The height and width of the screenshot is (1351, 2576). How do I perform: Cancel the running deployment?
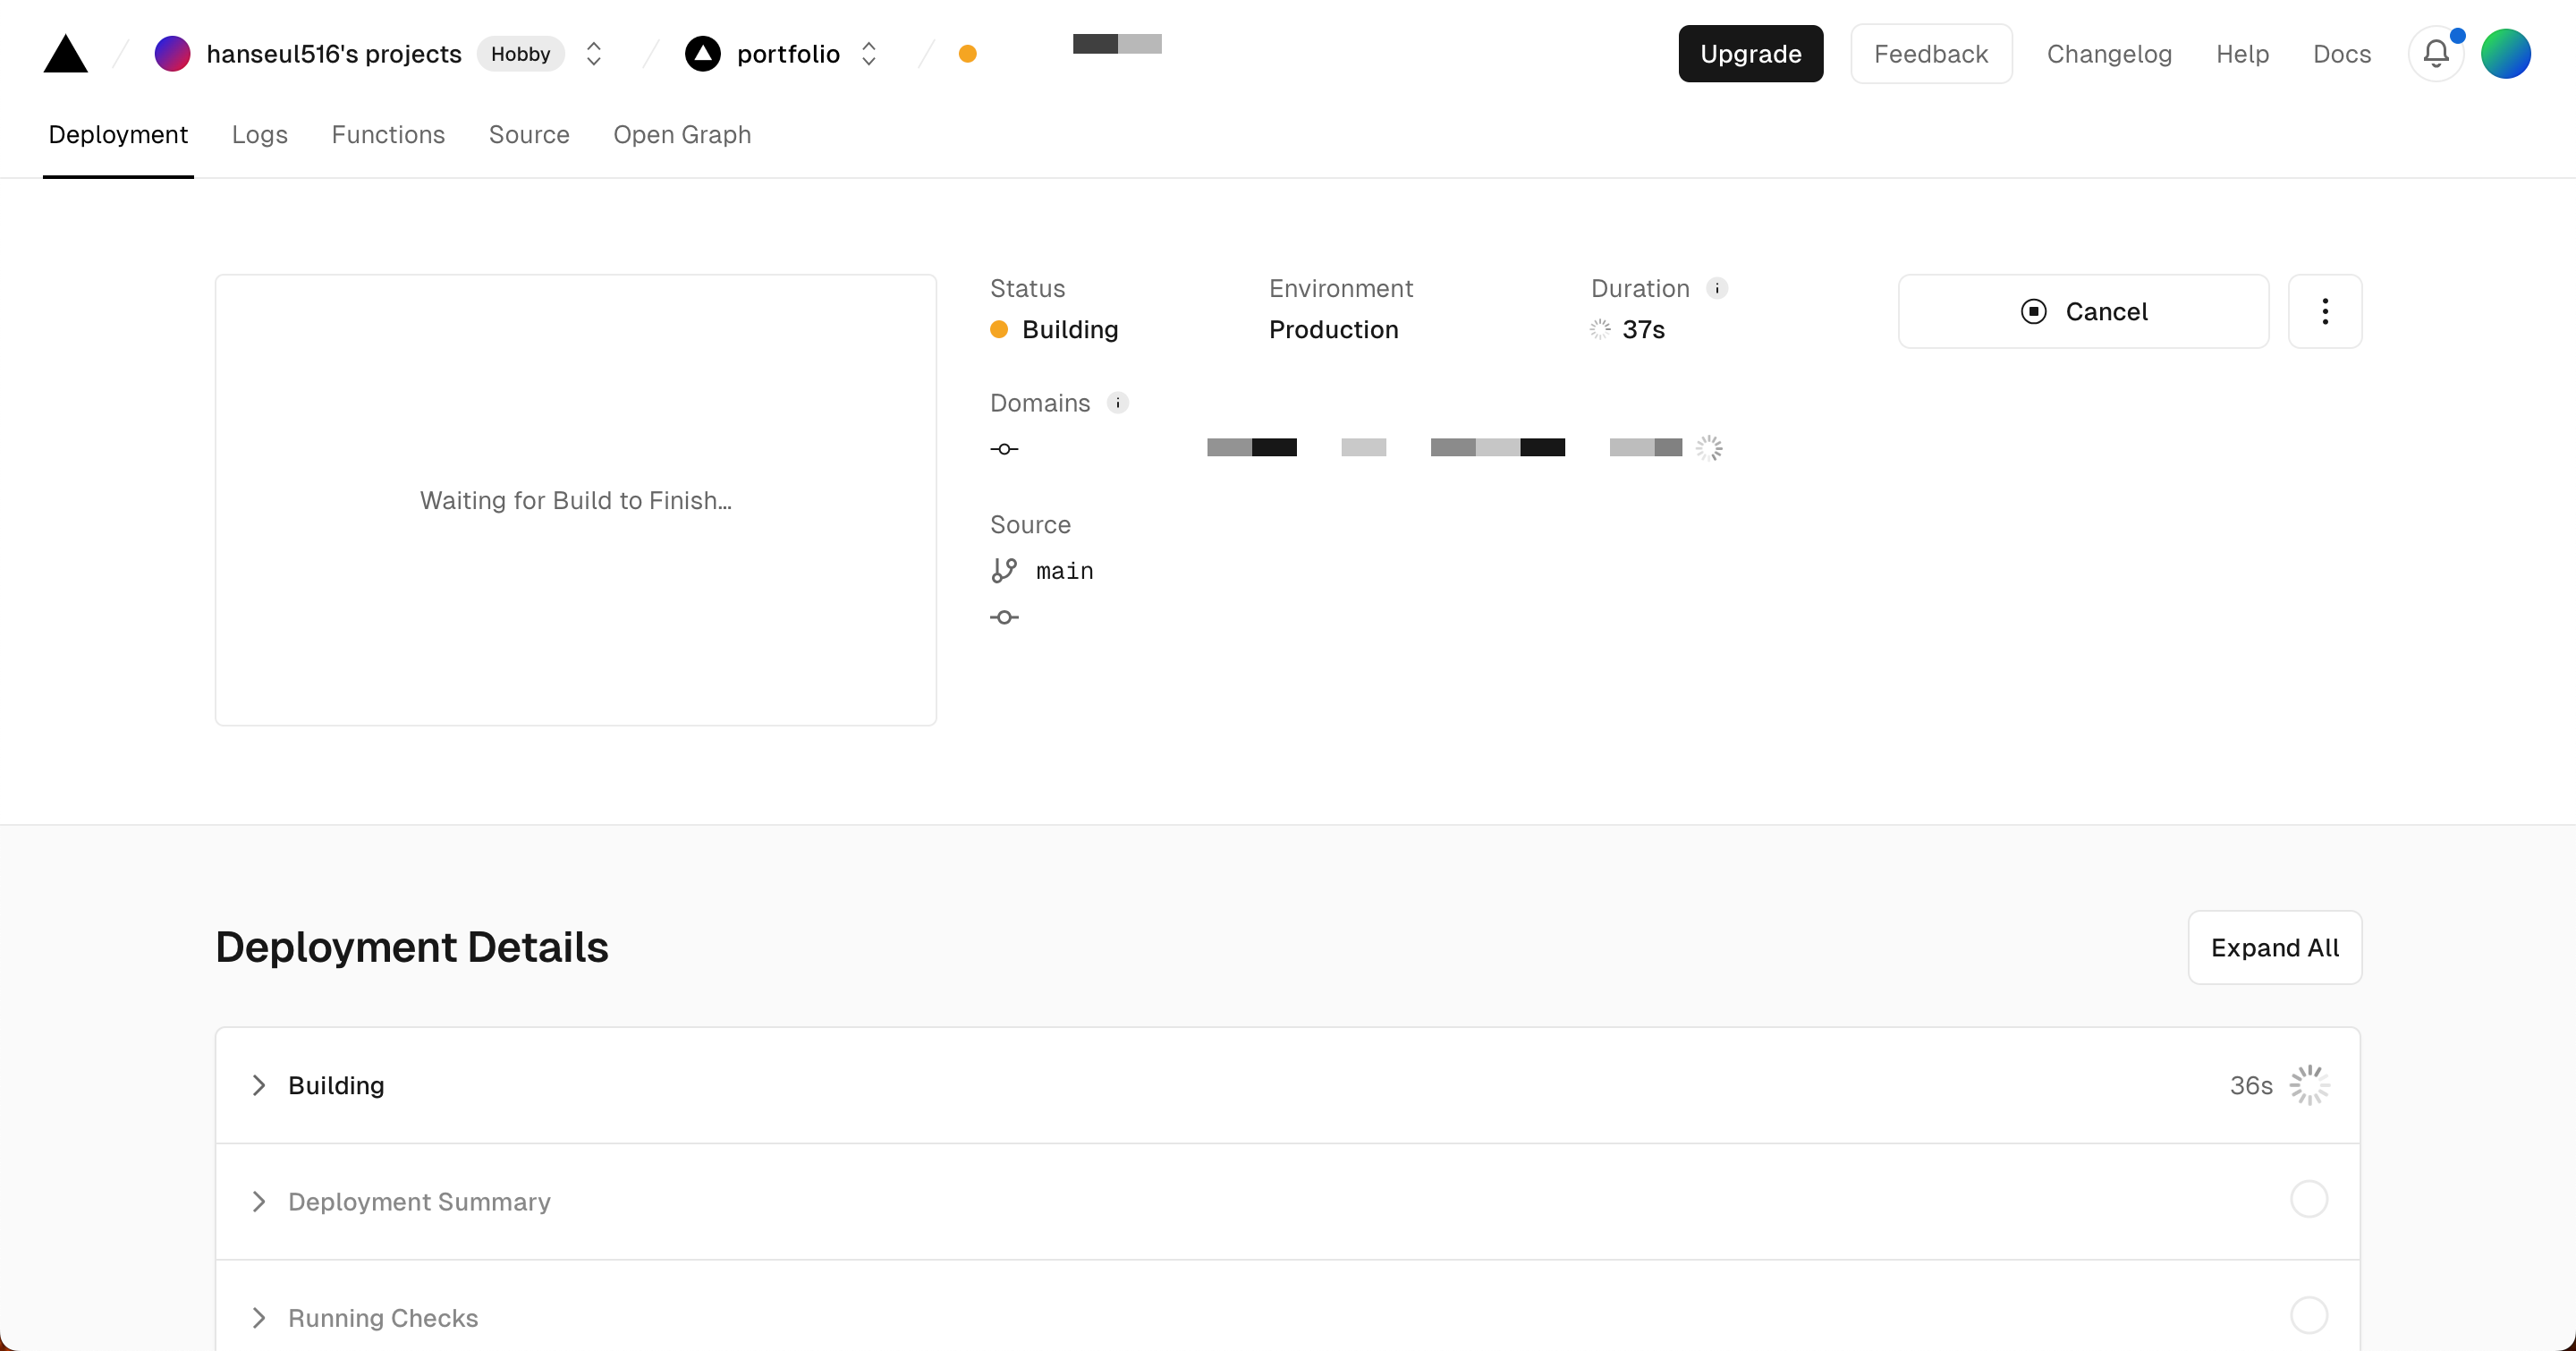[2083, 312]
